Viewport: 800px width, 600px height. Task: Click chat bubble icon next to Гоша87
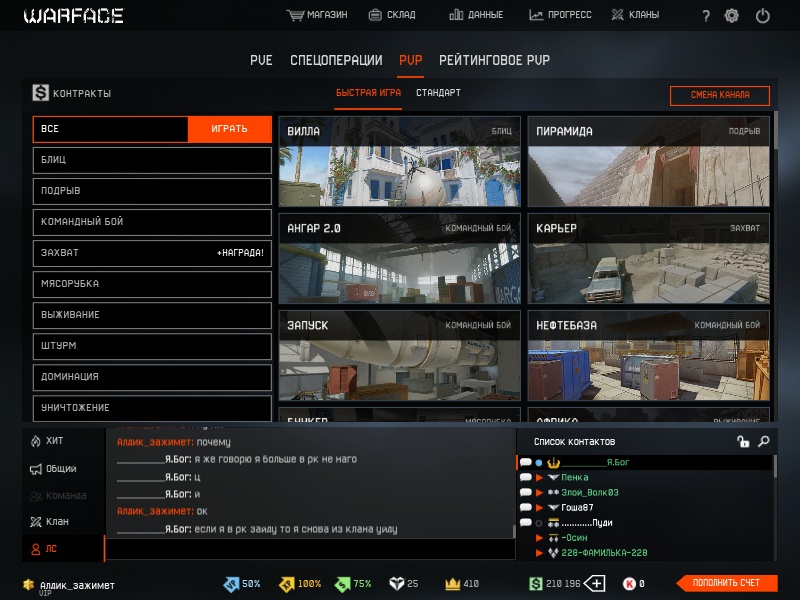click(x=526, y=508)
